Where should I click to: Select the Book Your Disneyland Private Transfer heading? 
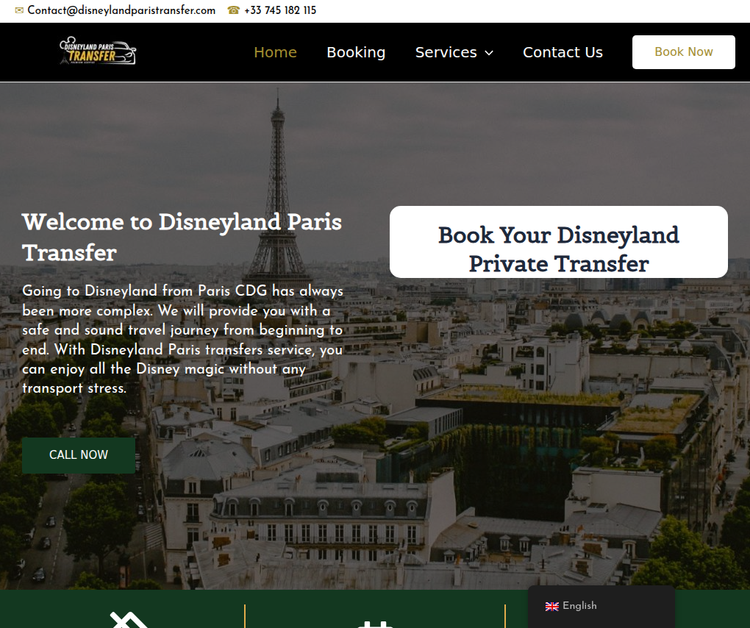559,249
